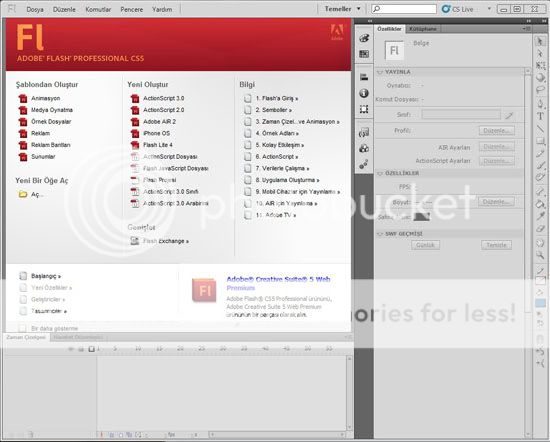
Task: Click Düzenle button next to AIR Ayarları
Action: 497,147
